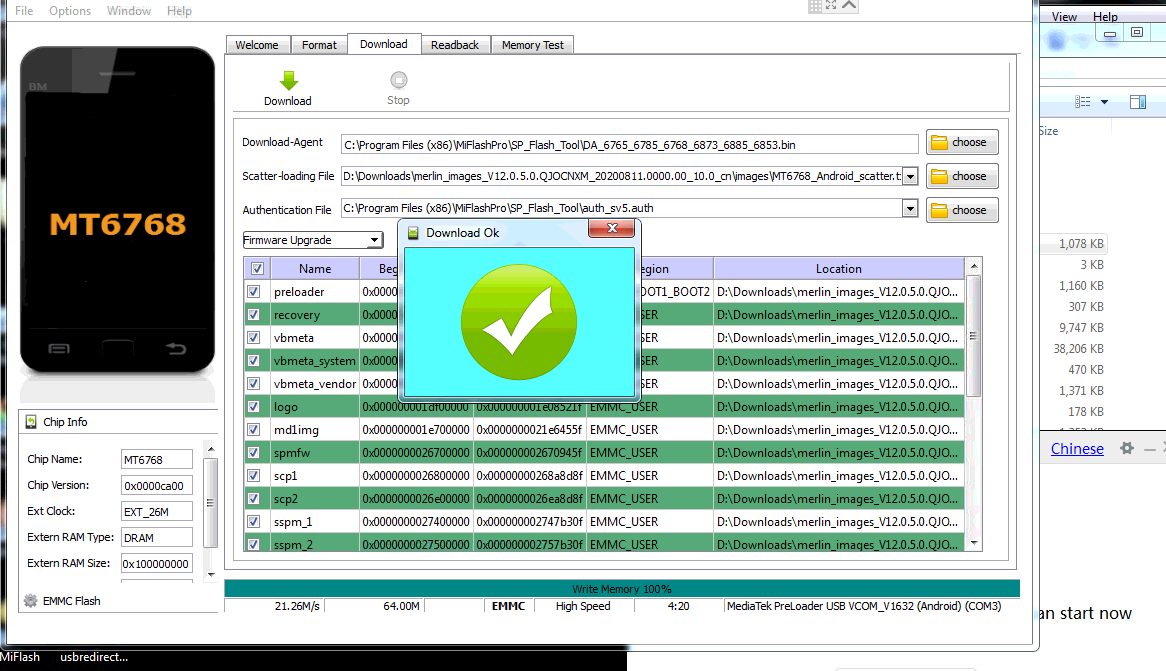Viewport: 1166px width, 671px height.
Task: Click the EMMC Flash gear icon
Action: tap(31, 601)
